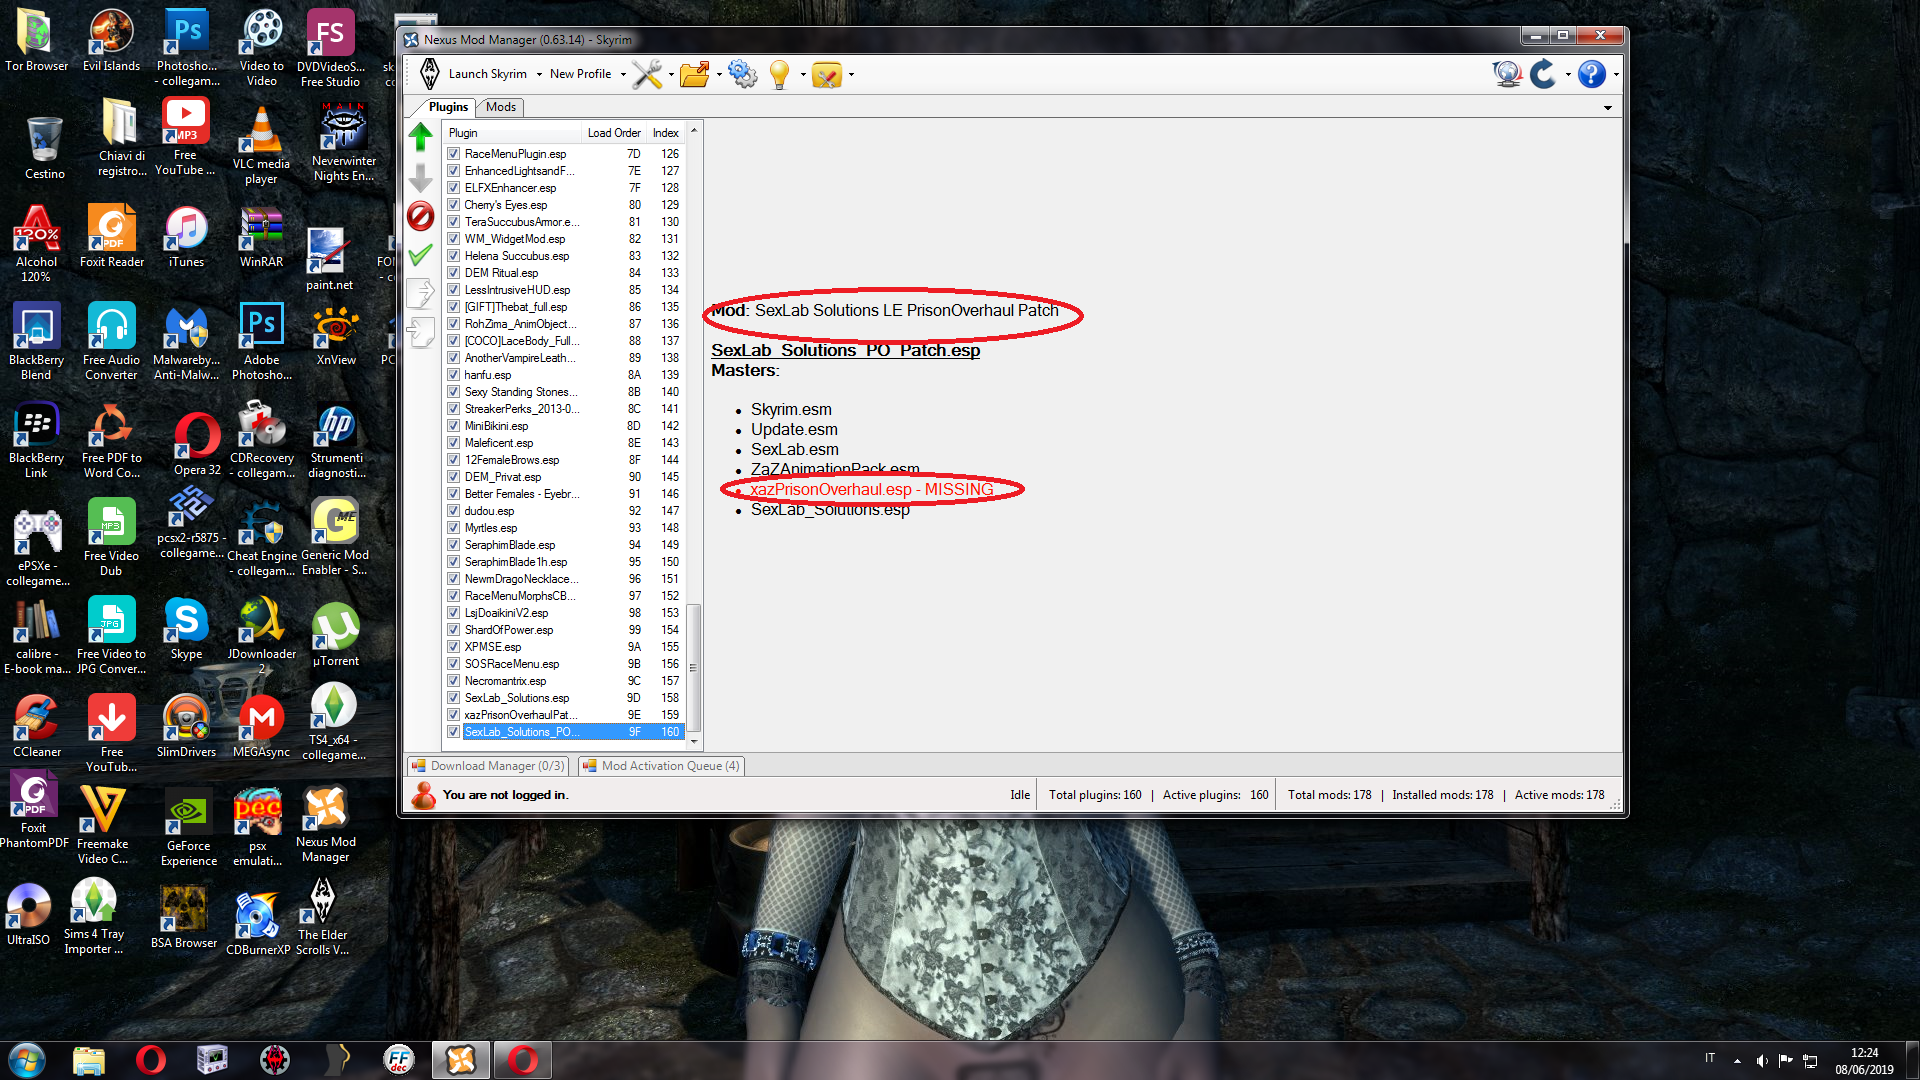Open the Nexus Mod Manager desktop shortcut
Screen dimensions: 1920x1080
pos(325,824)
